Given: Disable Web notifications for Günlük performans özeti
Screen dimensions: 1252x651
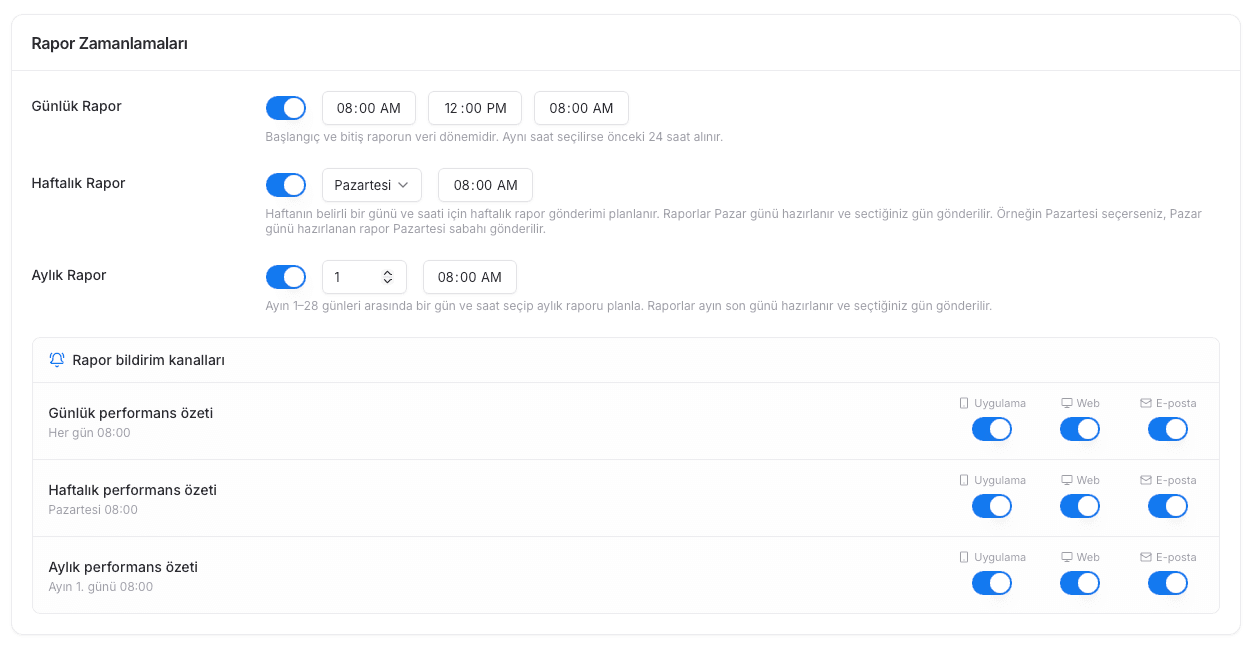Looking at the screenshot, I should pos(1080,429).
